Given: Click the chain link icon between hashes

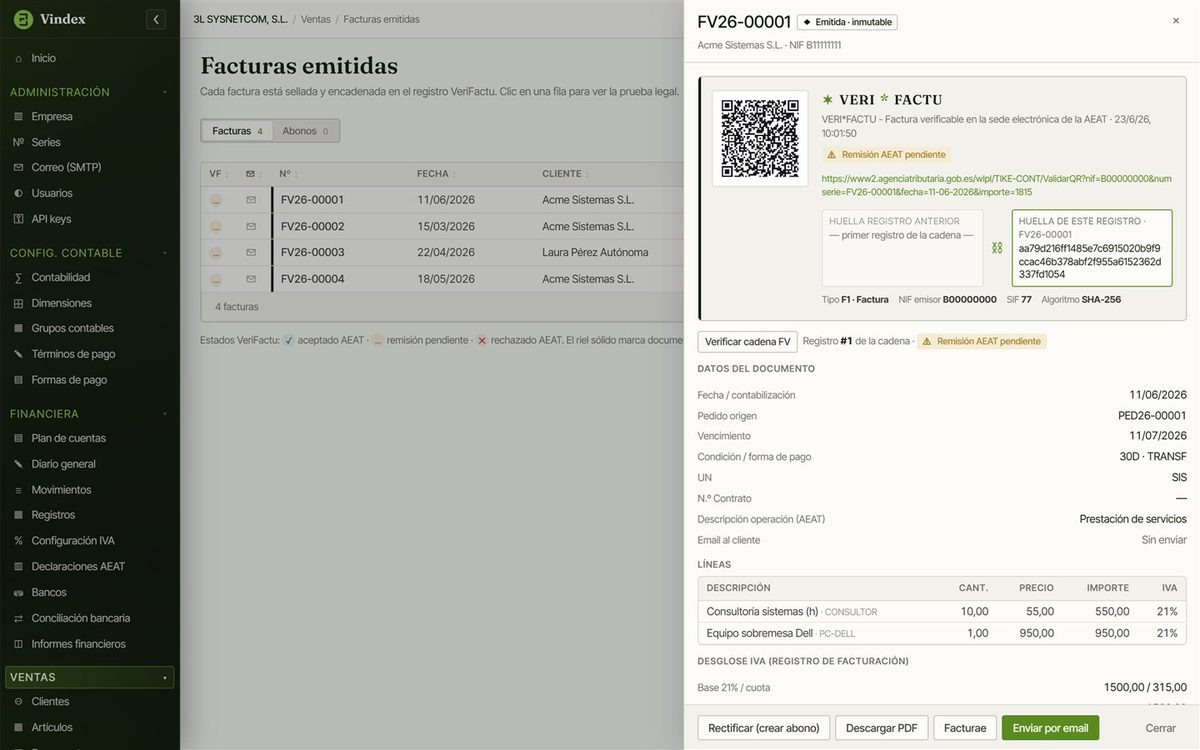Looking at the screenshot, I should click(x=997, y=248).
